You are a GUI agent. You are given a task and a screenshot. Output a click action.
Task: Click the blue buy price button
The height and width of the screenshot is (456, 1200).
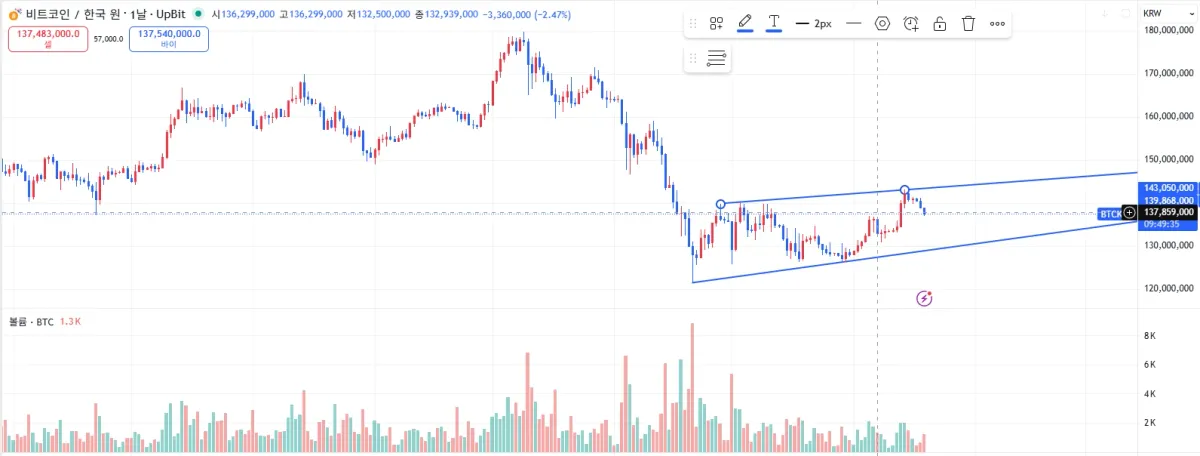168,39
